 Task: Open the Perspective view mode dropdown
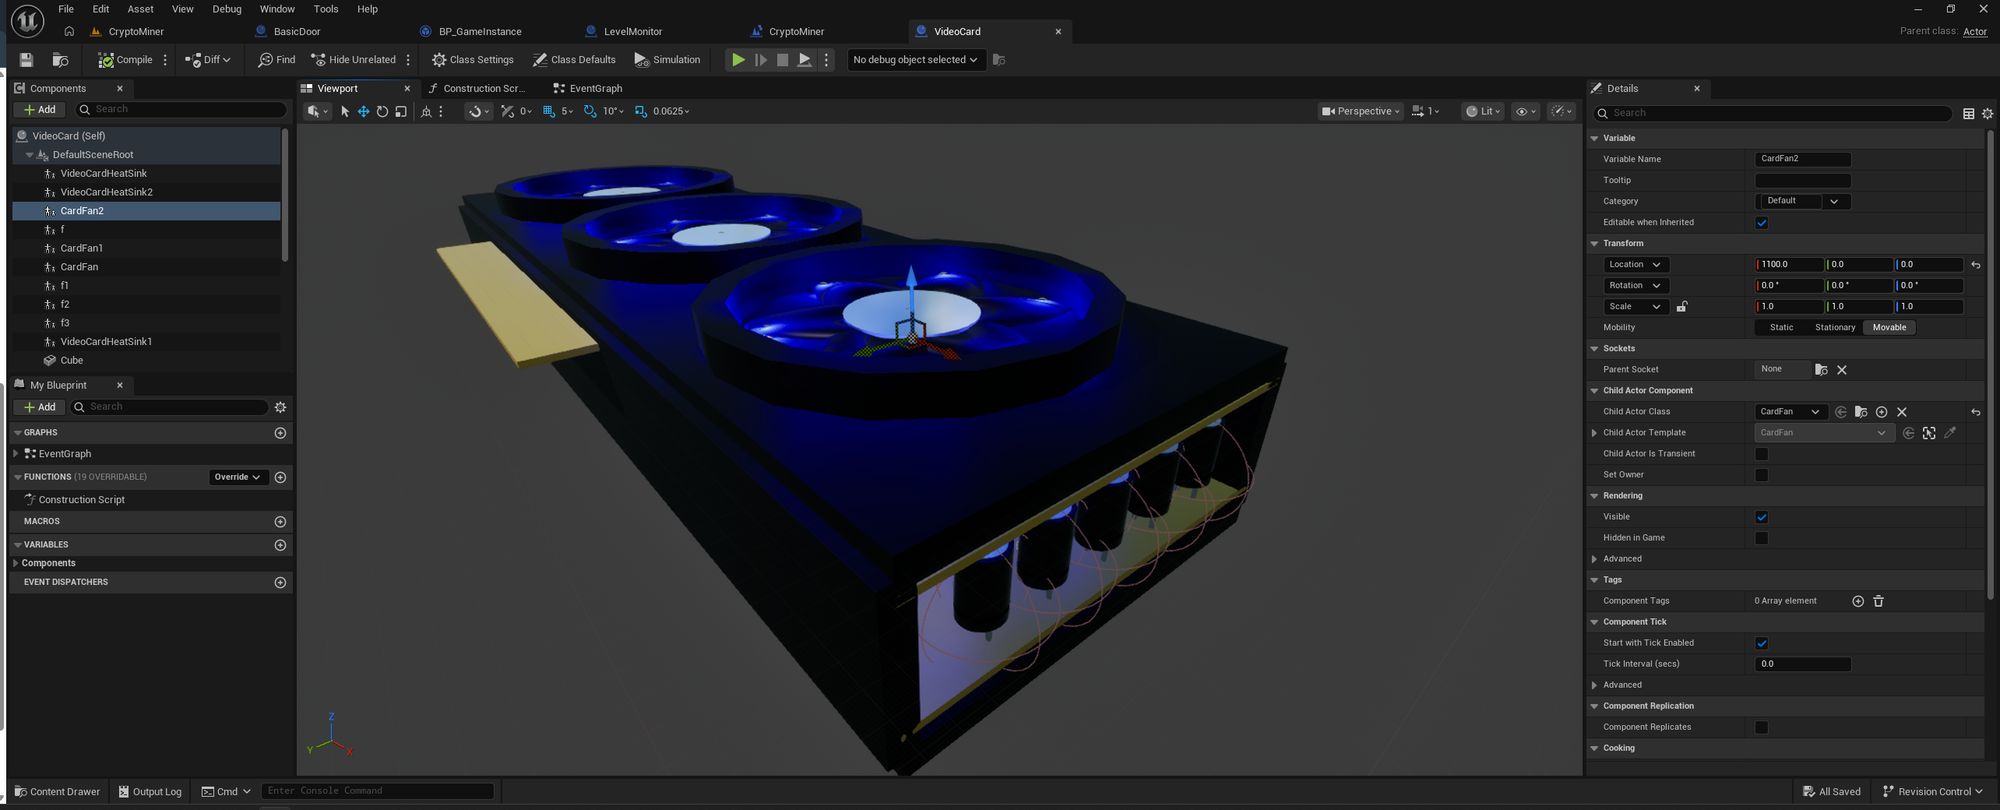pos(1360,112)
